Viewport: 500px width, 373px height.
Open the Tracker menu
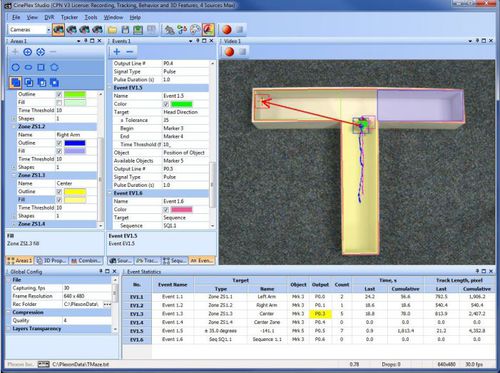pos(69,17)
